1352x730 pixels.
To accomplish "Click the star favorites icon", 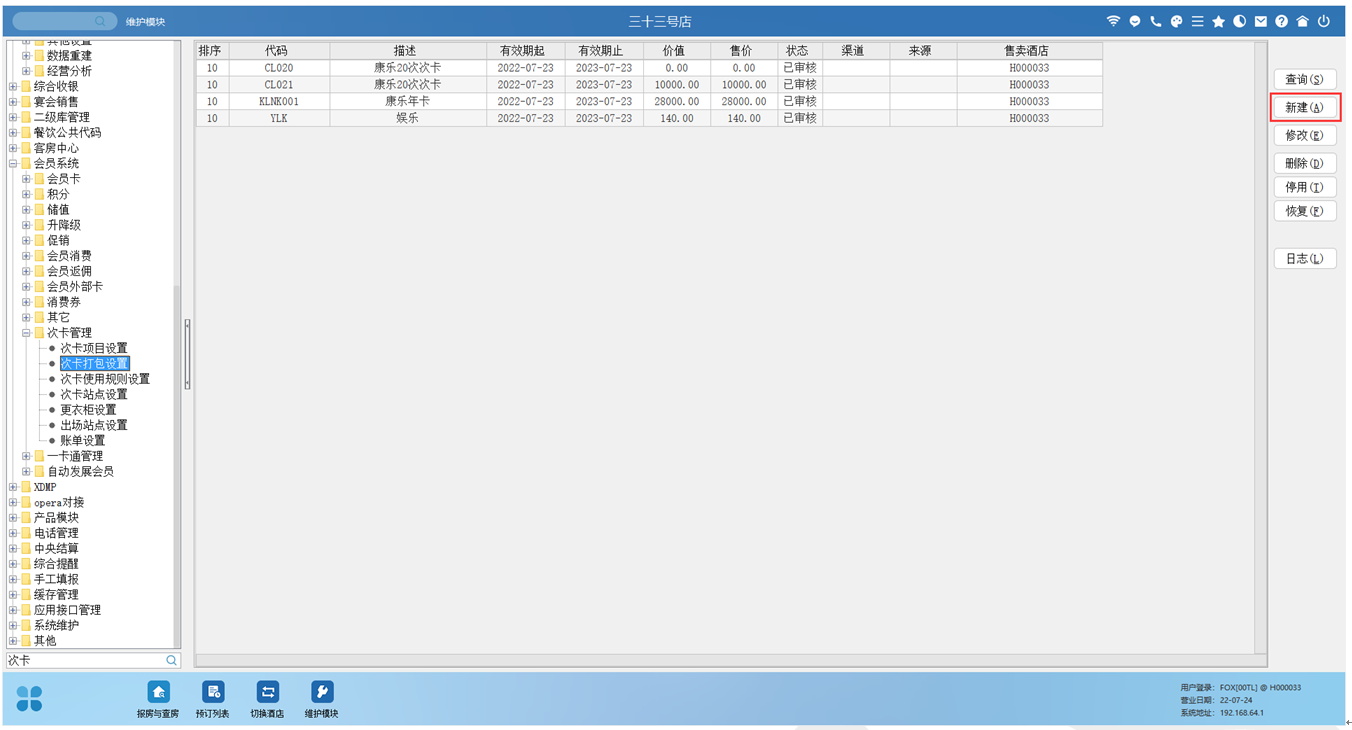I will (x=1218, y=21).
